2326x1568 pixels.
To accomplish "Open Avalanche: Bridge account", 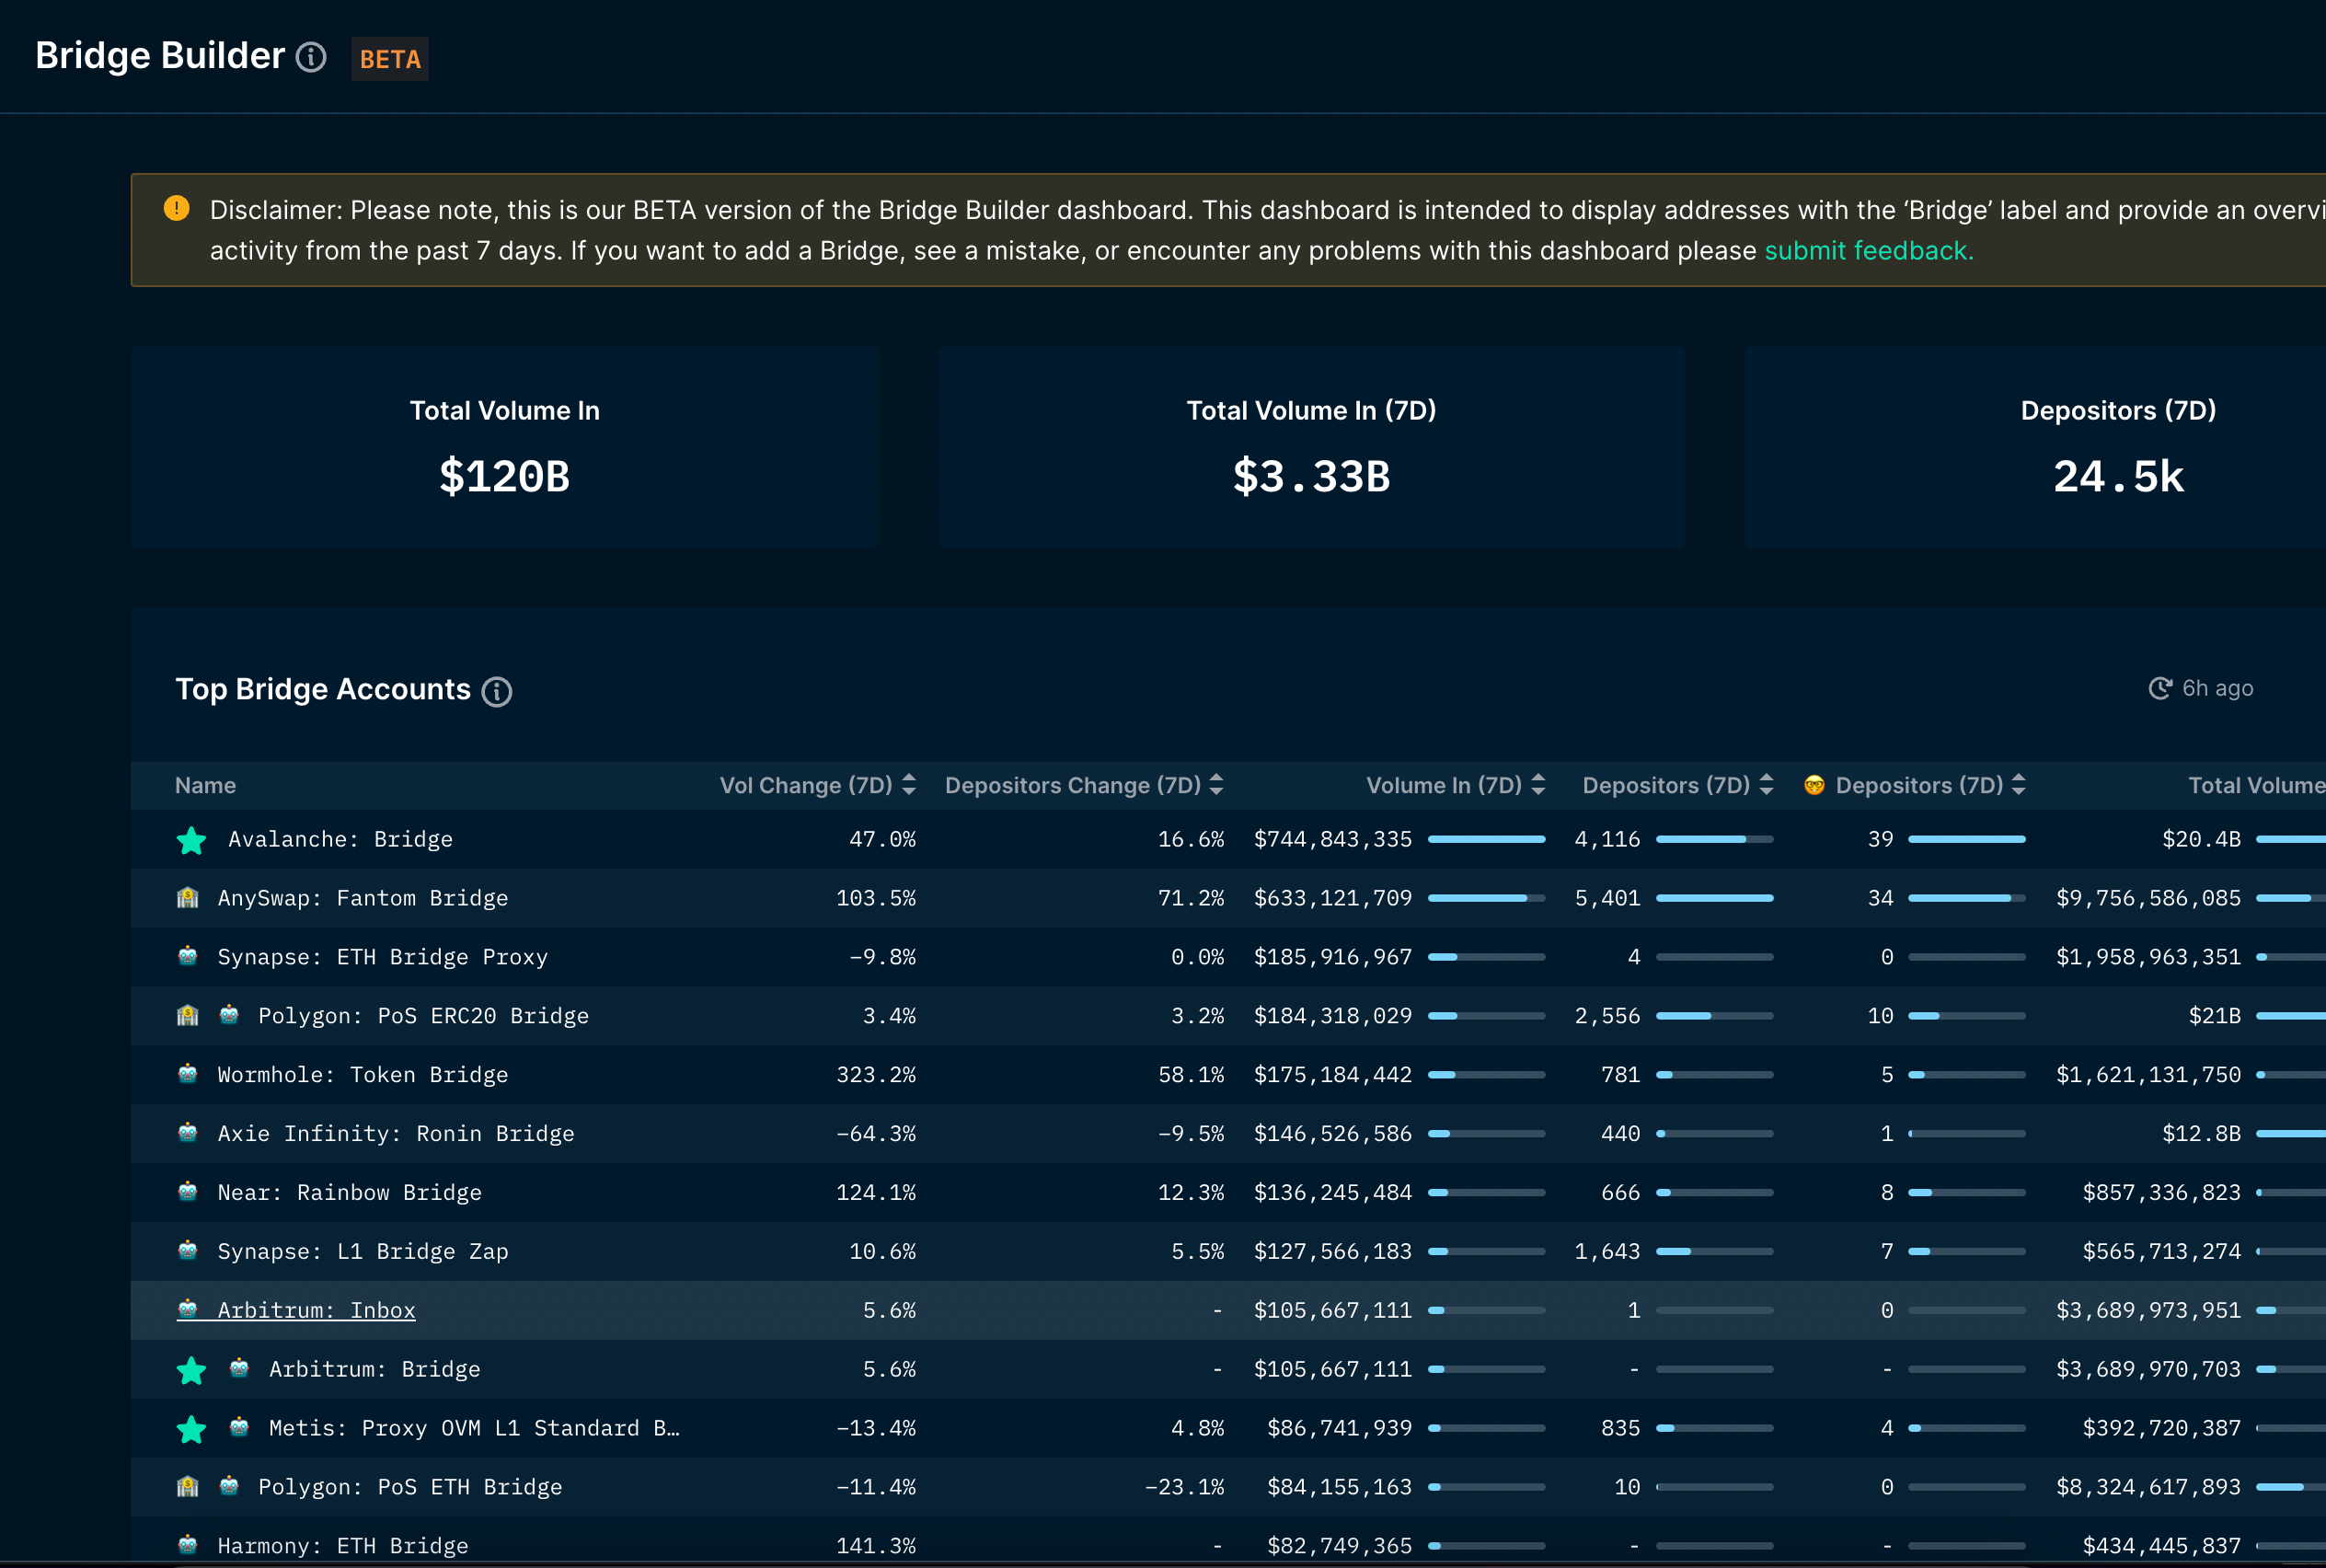I will pos(340,839).
